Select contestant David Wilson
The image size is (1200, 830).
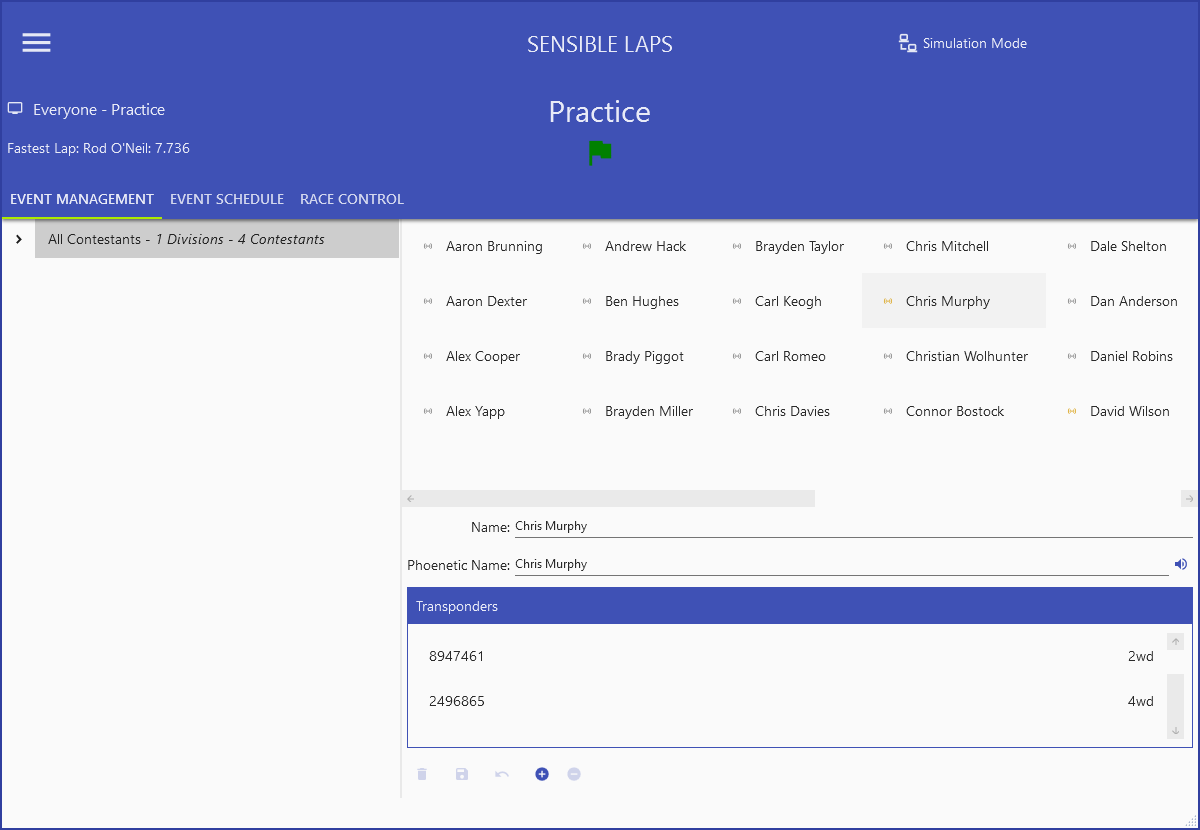pyautogui.click(x=1129, y=411)
